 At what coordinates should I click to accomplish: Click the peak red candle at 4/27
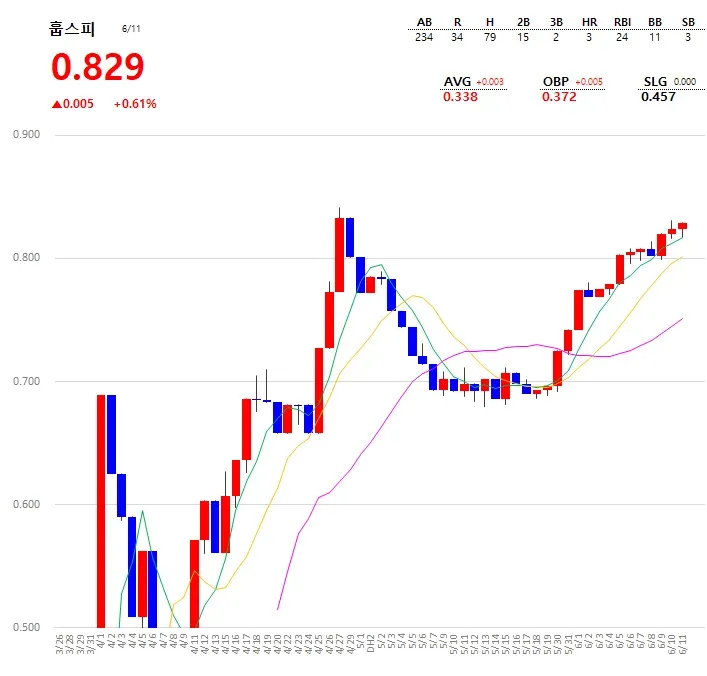click(340, 254)
